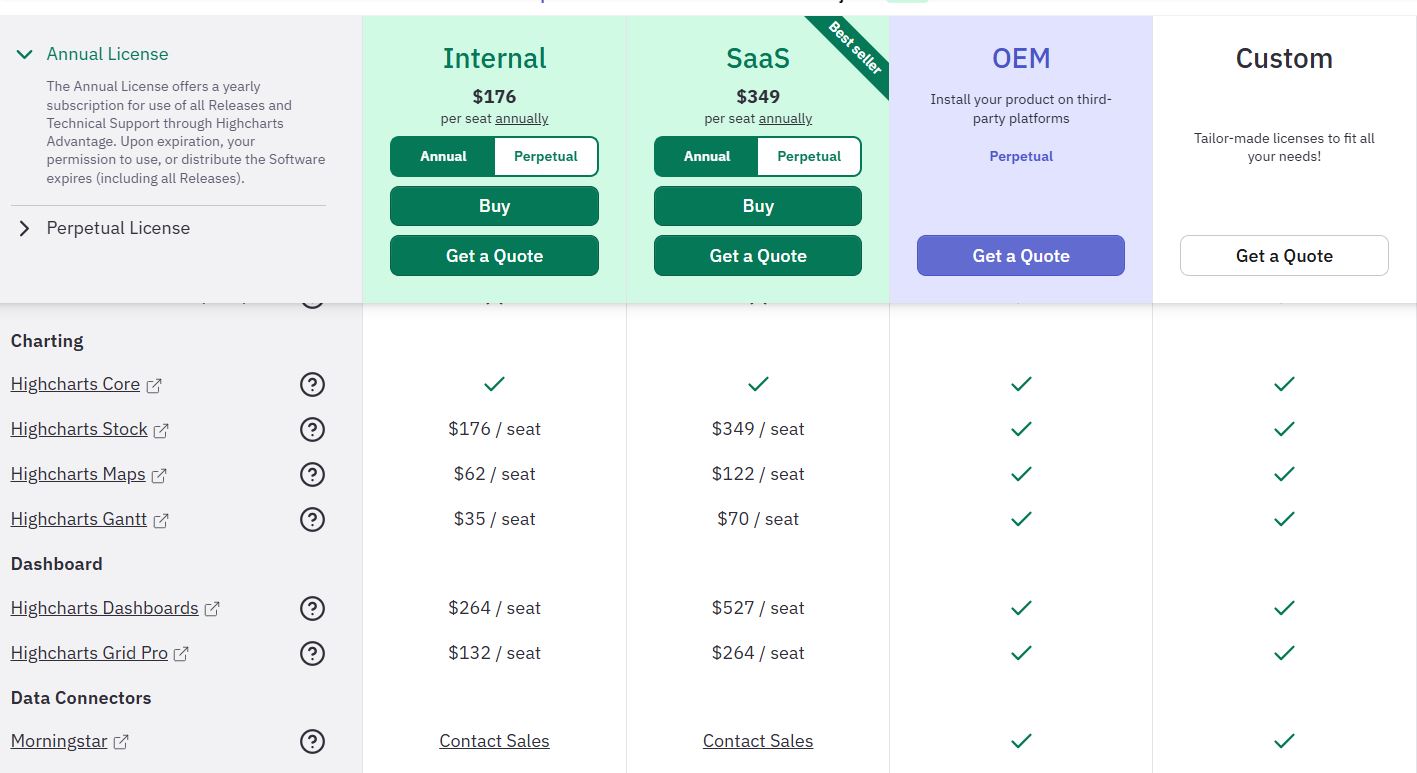The image size is (1417, 773).
Task: Click the external link icon next to Morningstar
Action: coord(123,741)
